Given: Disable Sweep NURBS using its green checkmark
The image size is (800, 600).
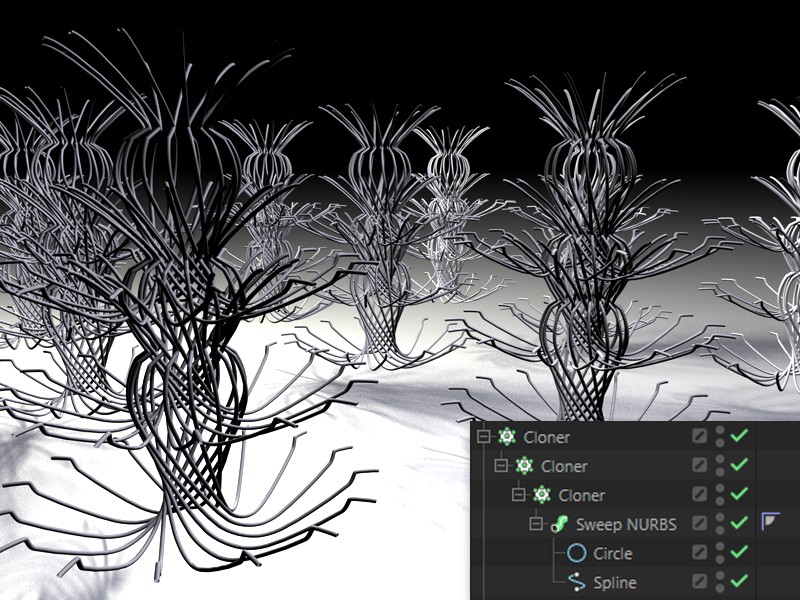Looking at the screenshot, I should pyautogui.click(x=739, y=522).
